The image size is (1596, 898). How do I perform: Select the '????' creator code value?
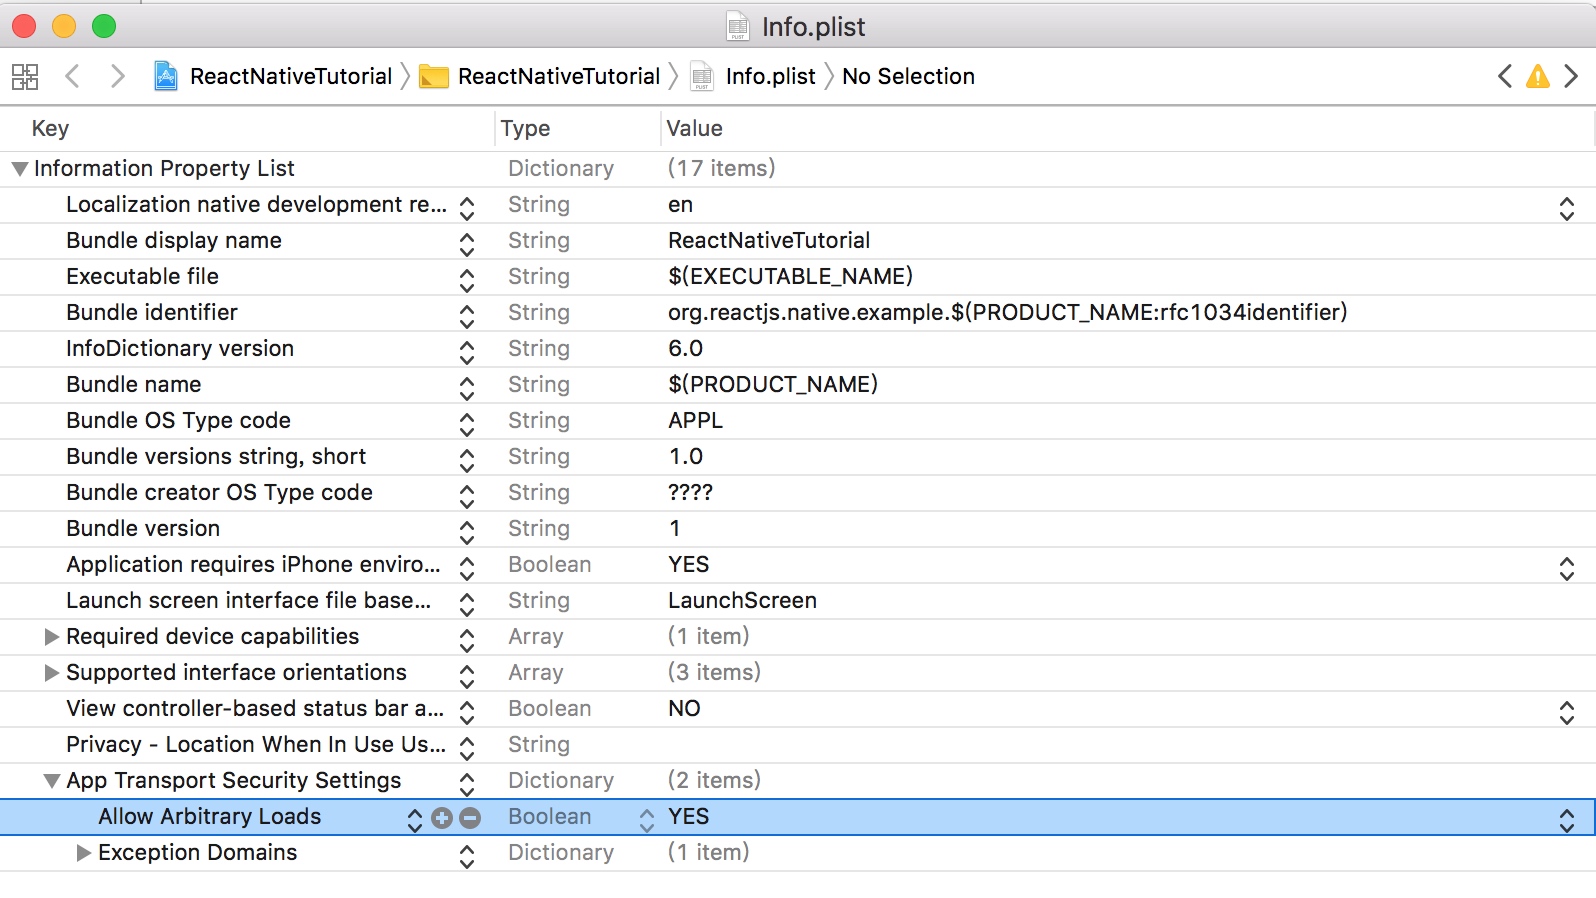click(690, 492)
